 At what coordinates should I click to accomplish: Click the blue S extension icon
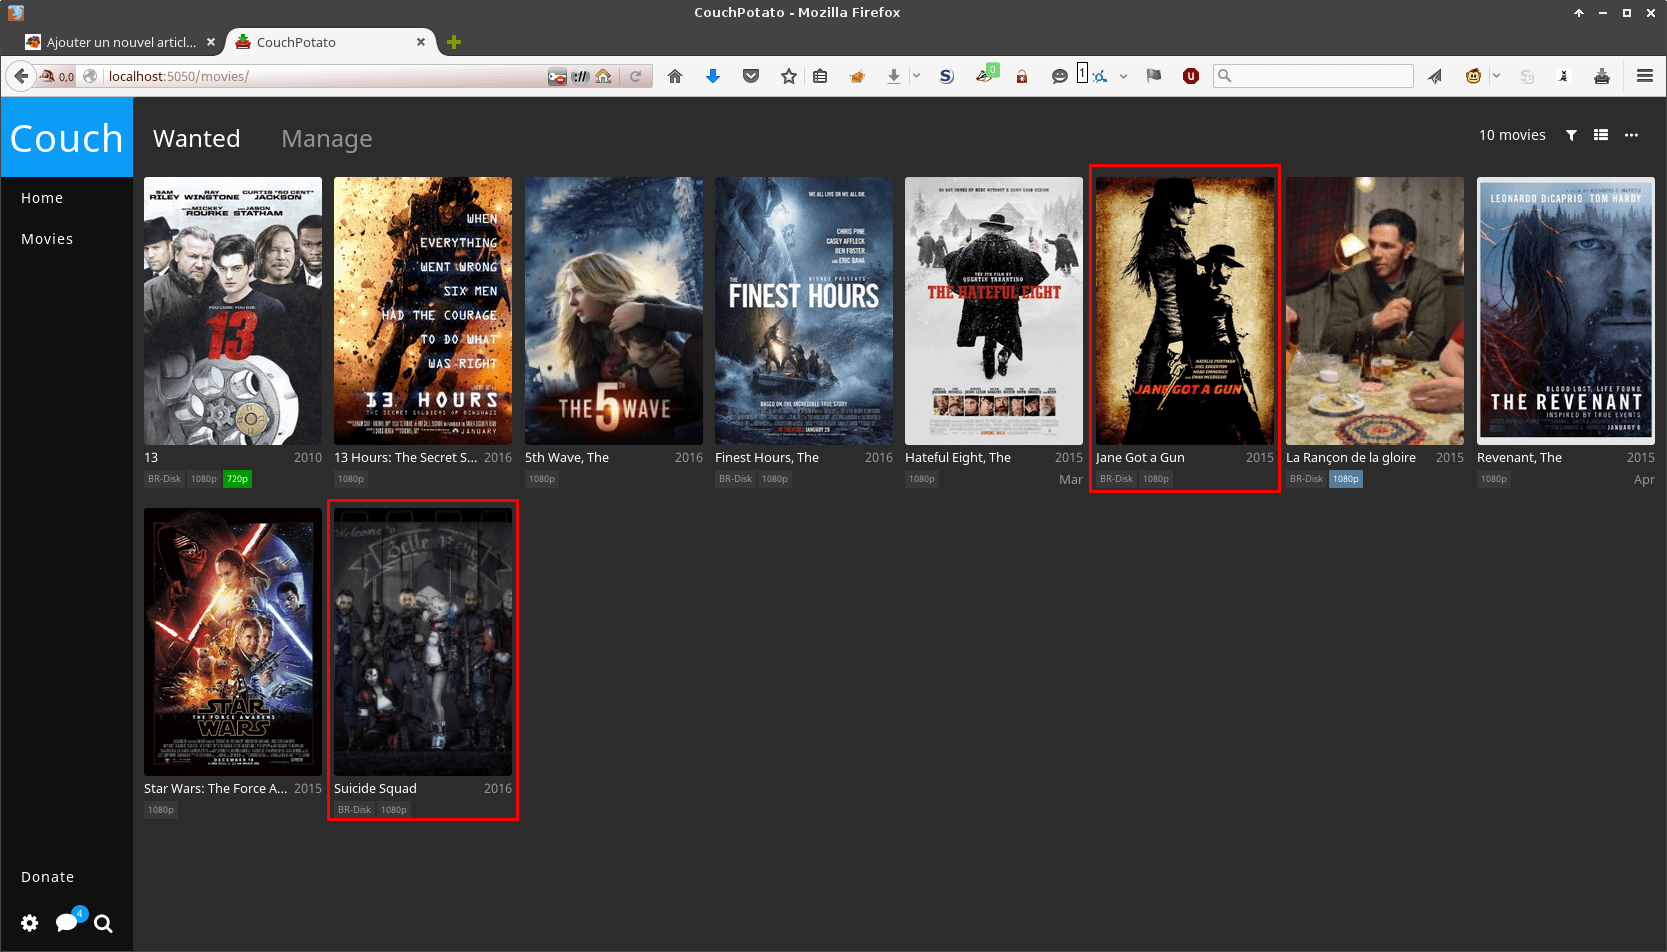tap(946, 76)
